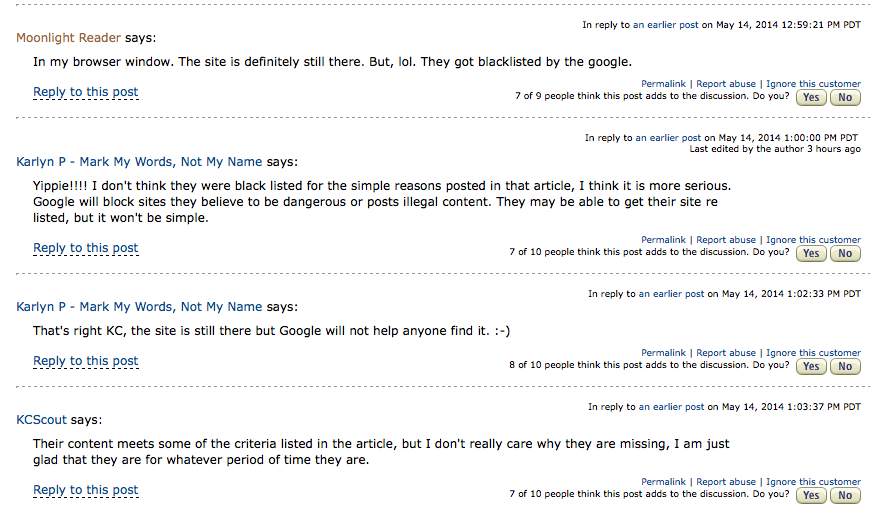Vote Yes on the 'Yippie!!!!' post
This screenshot has width=877, height=514.
tap(810, 253)
